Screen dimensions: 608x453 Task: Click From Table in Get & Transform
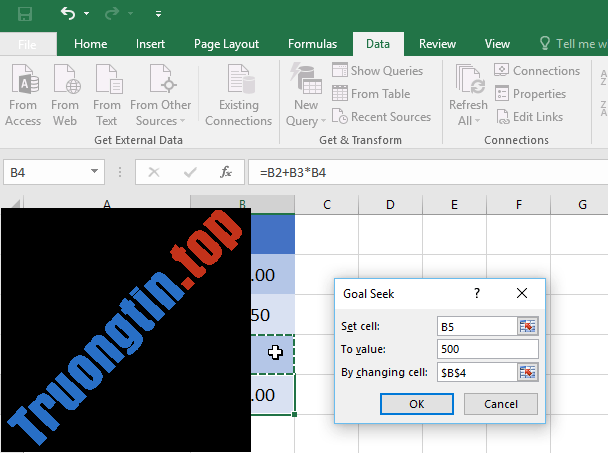pyautogui.click(x=371, y=94)
